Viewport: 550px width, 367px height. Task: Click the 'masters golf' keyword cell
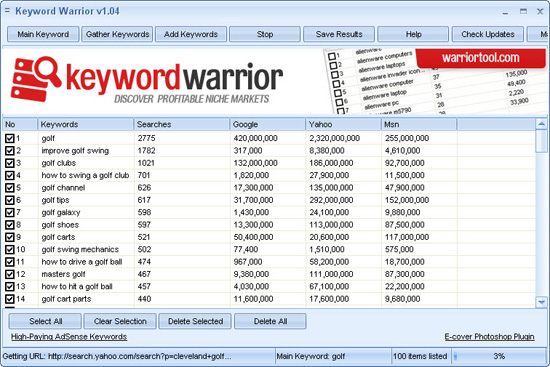tap(63, 274)
